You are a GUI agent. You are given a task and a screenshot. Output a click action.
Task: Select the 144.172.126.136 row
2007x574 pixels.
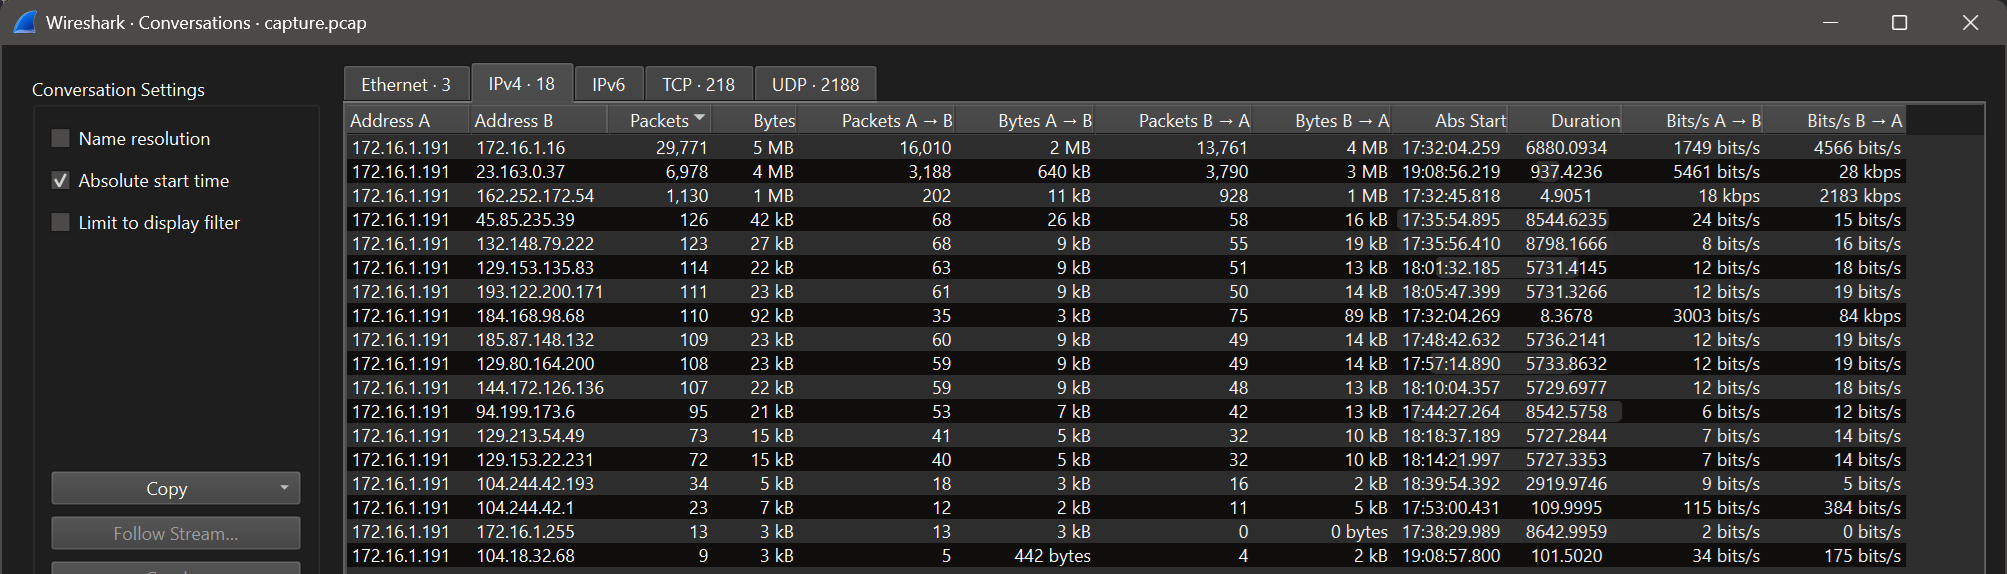1125,387
